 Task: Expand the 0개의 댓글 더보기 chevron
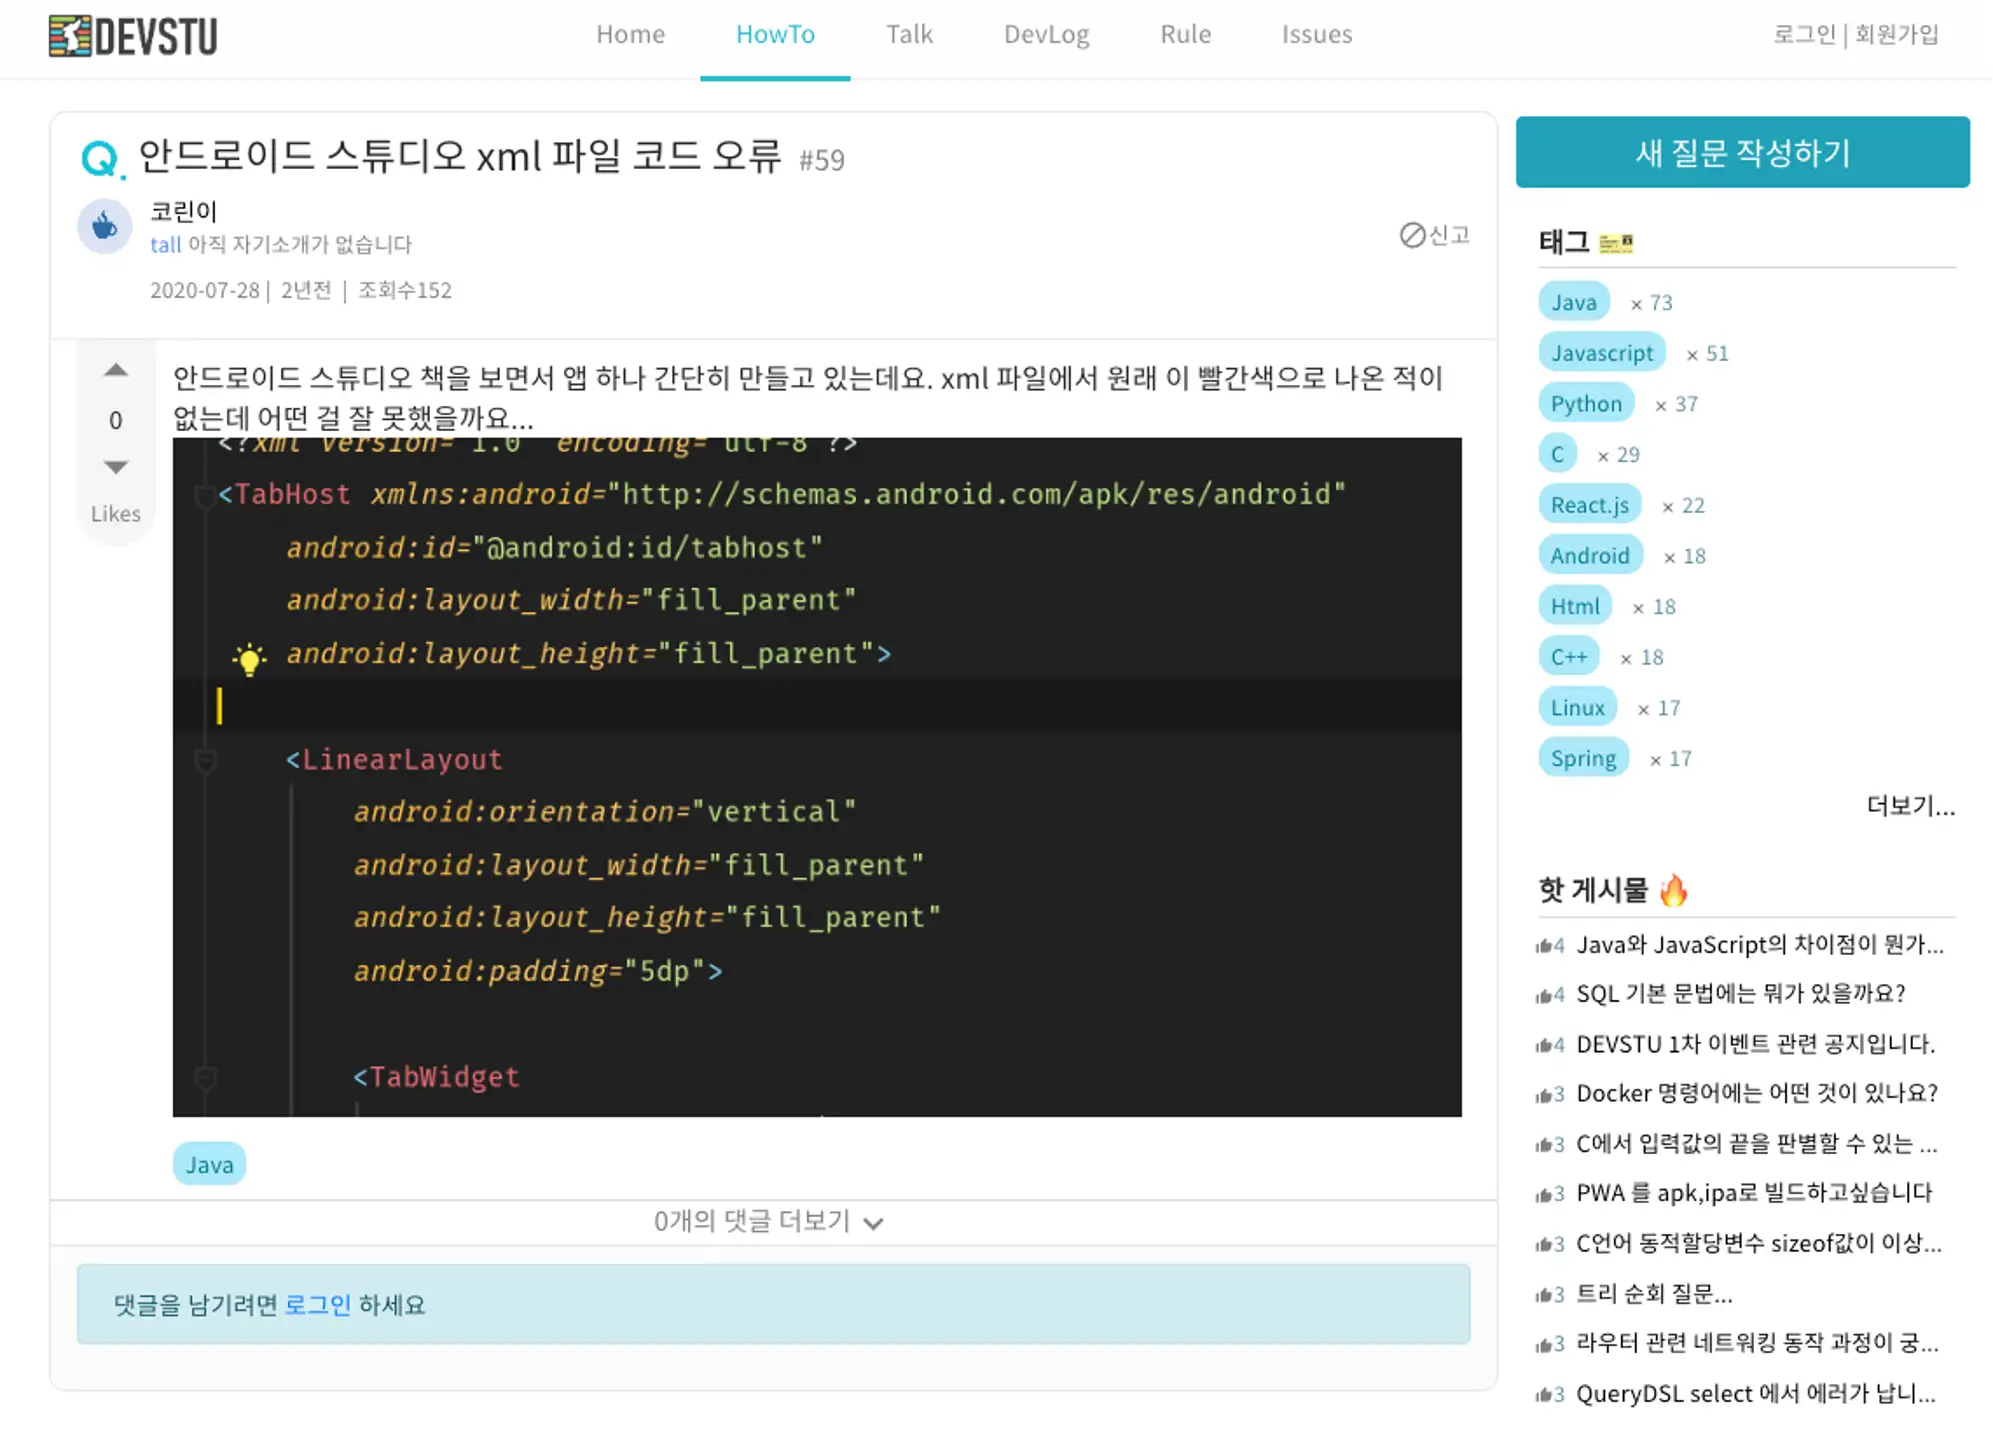tap(873, 1223)
